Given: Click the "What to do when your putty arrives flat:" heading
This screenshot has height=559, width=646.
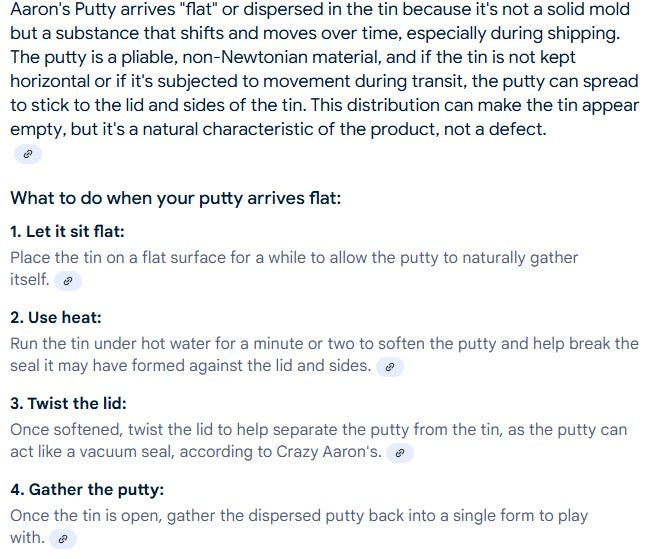Looking at the screenshot, I should pos(176,198).
